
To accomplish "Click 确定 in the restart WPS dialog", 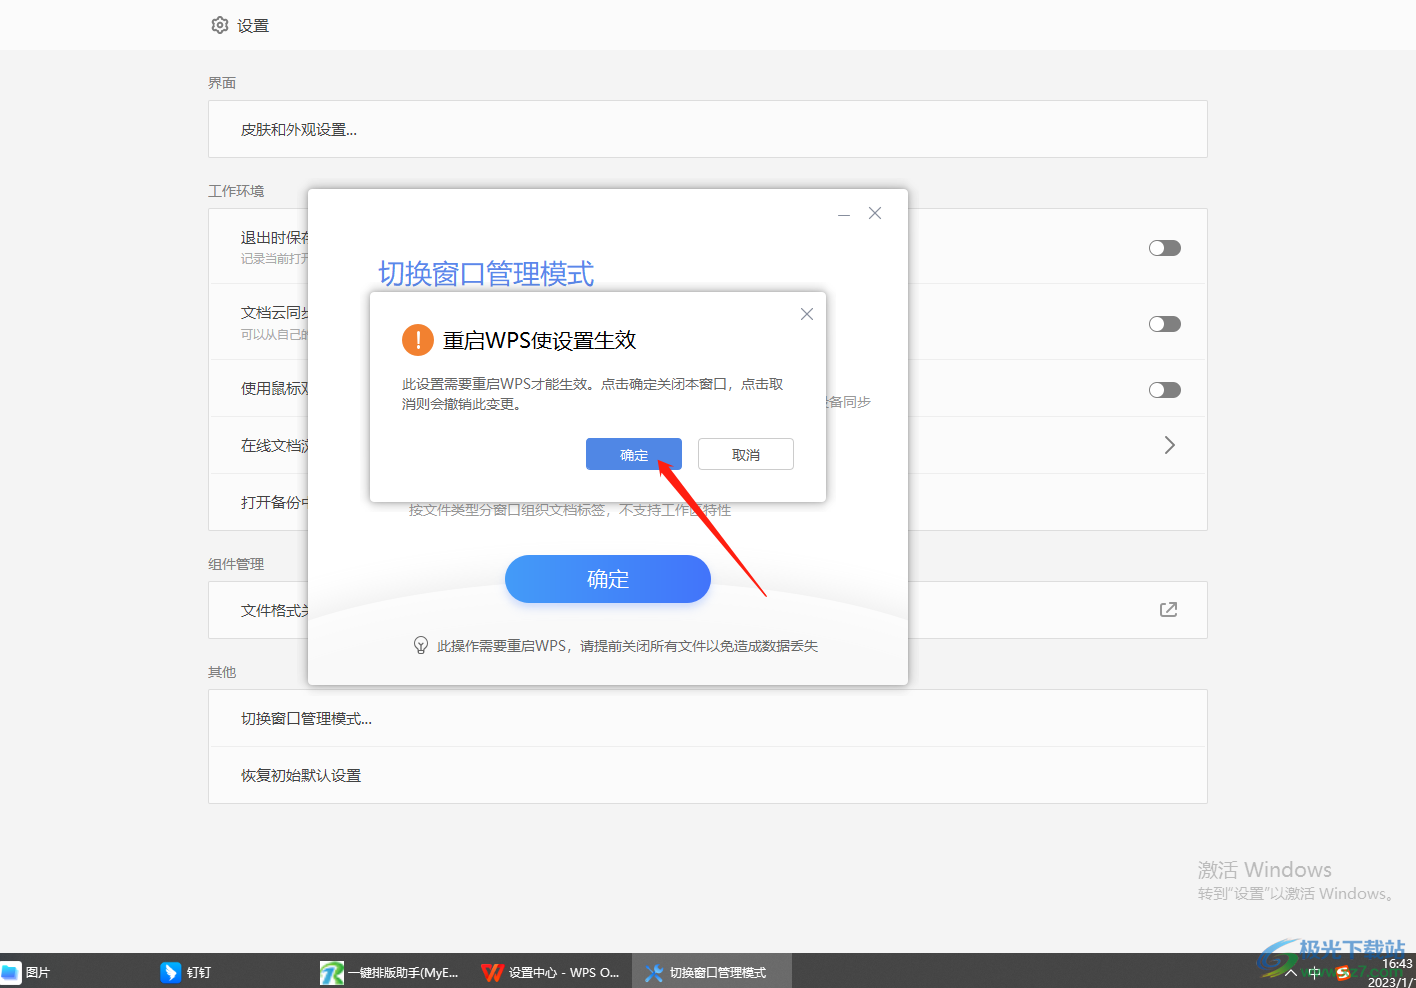I will pyautogui.click(x=634, y=454).
